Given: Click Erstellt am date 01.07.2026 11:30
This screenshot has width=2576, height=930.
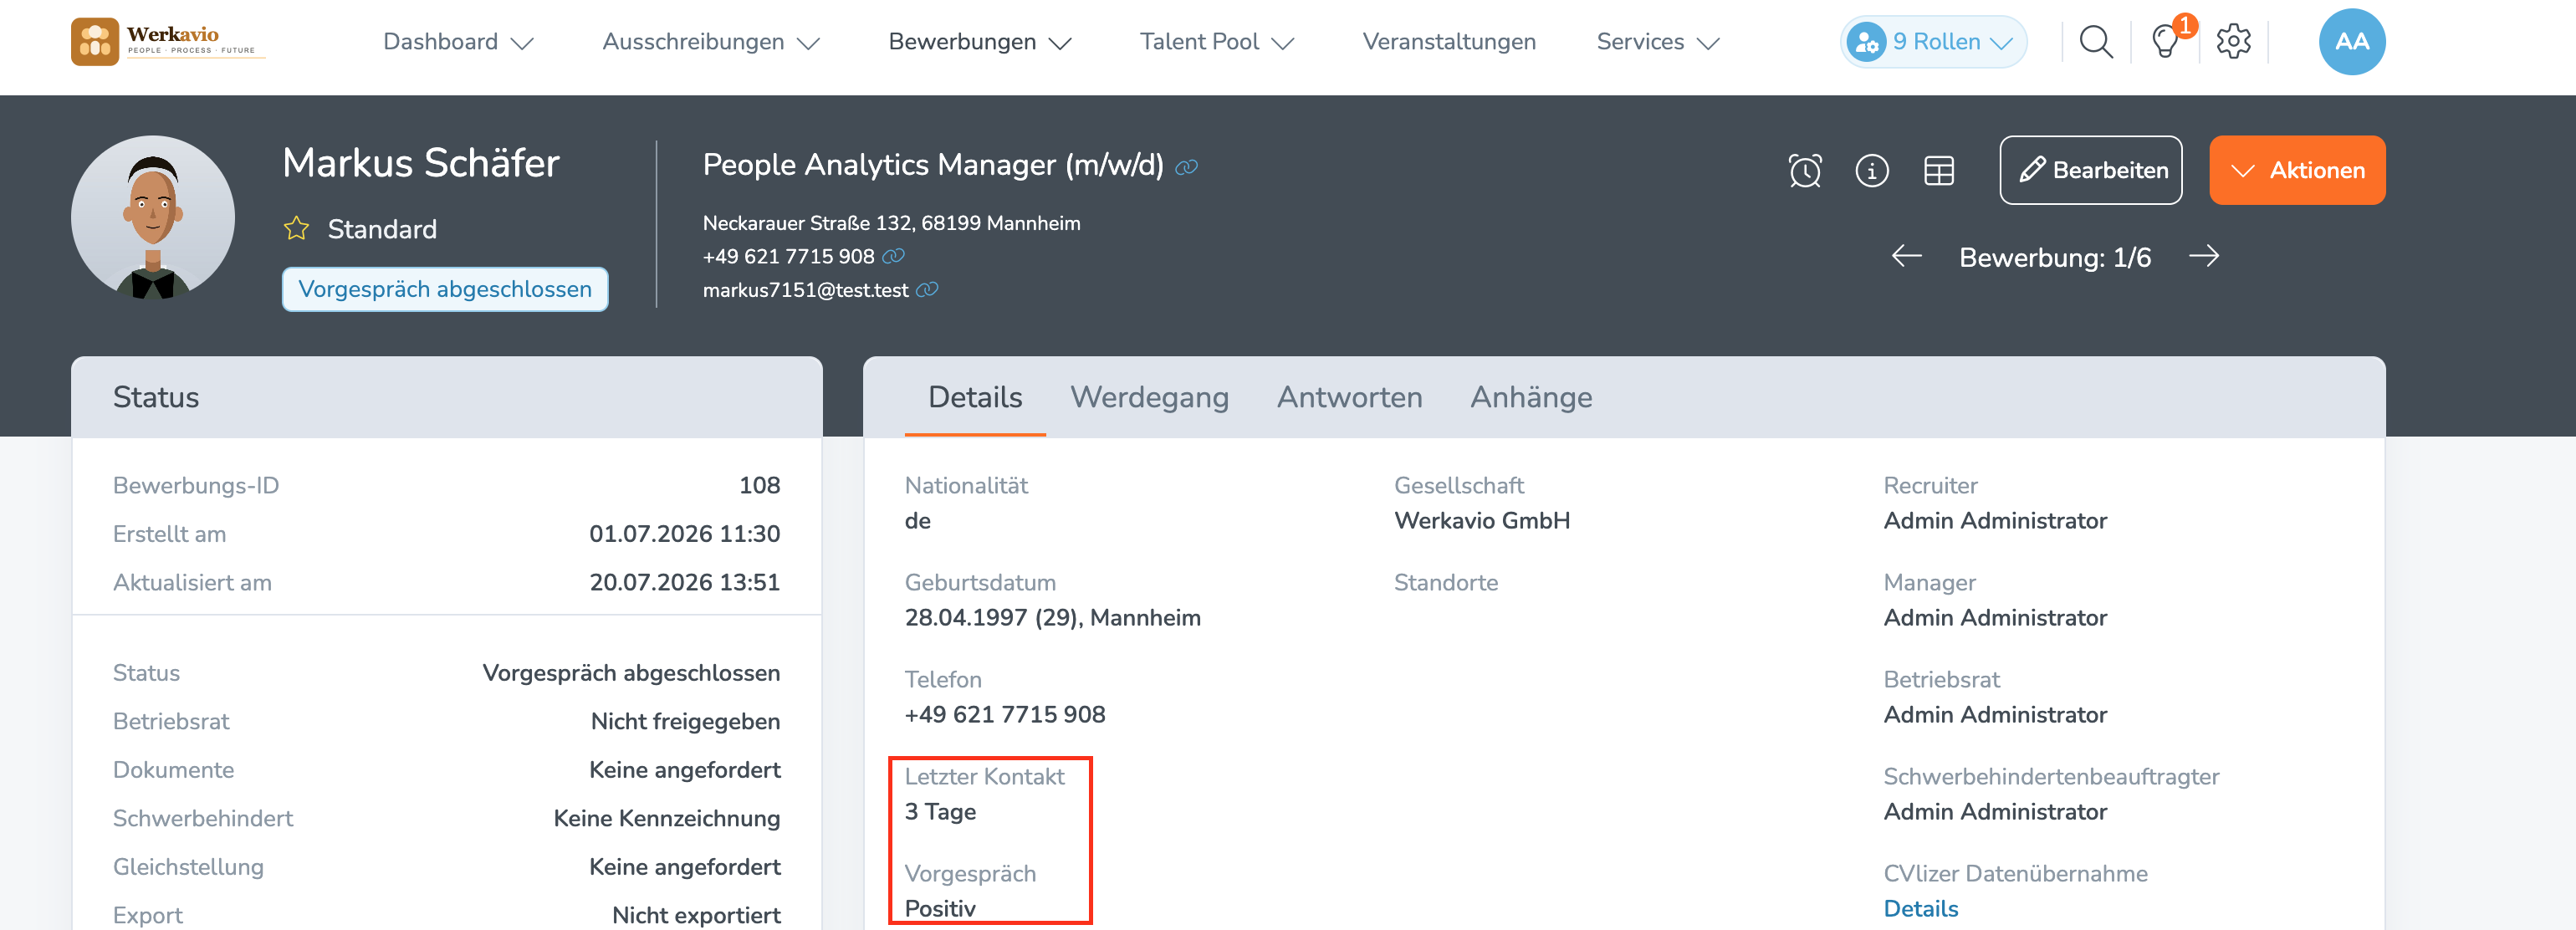Looking at the screenshot, I should pyautogui.click(x=684, y=534).
